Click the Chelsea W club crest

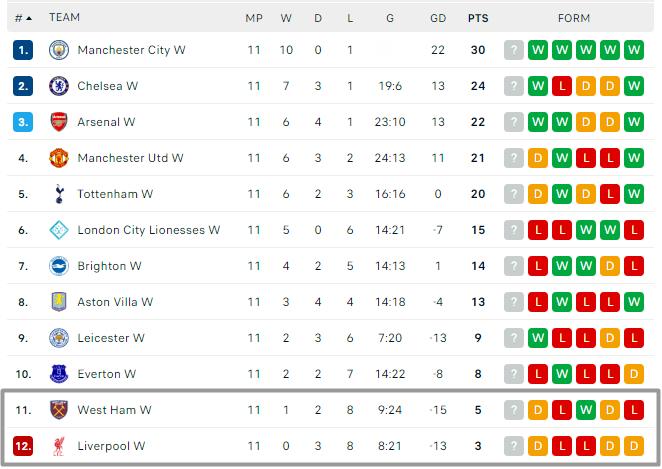[x=59, y=86]
